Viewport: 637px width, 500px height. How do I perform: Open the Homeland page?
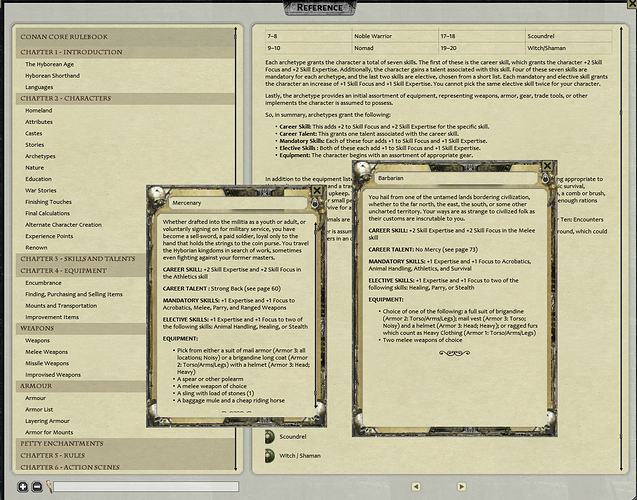click(39, 110)
